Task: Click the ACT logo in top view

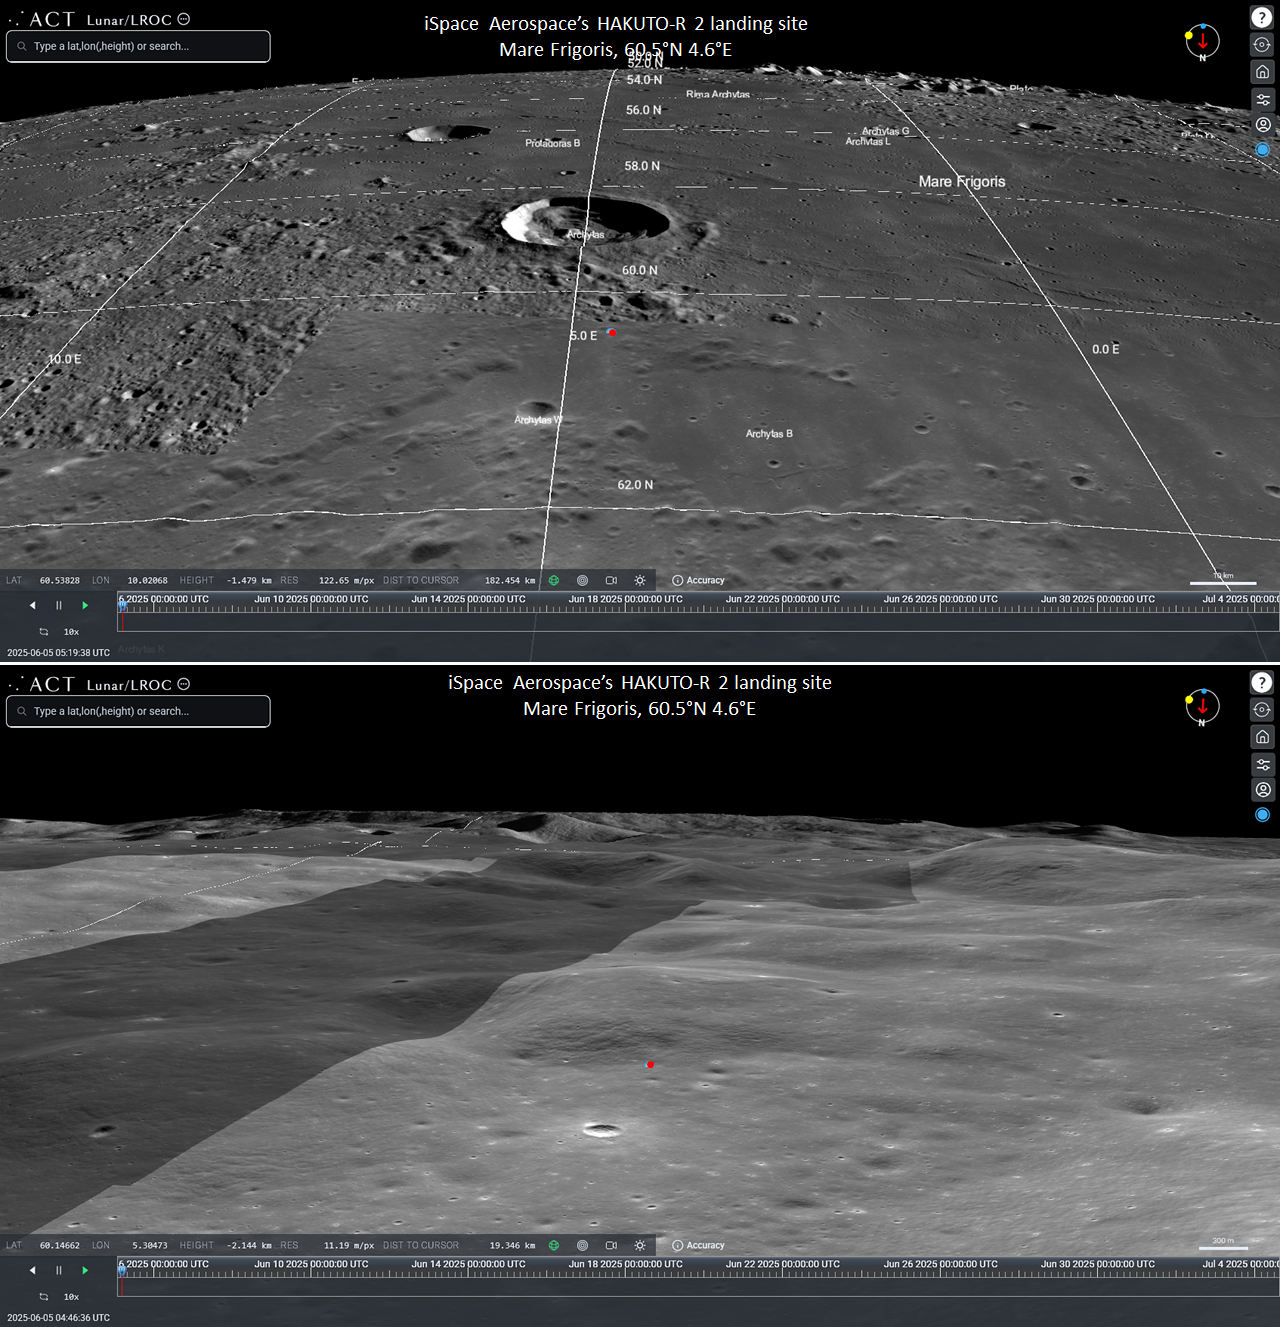Action: click(x=42, y=19)
